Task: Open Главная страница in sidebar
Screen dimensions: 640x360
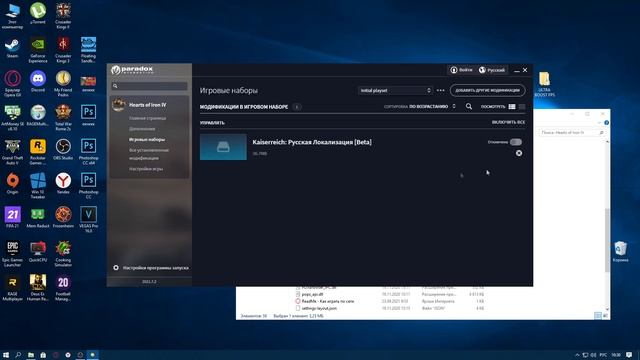Action: pos(147,118)
